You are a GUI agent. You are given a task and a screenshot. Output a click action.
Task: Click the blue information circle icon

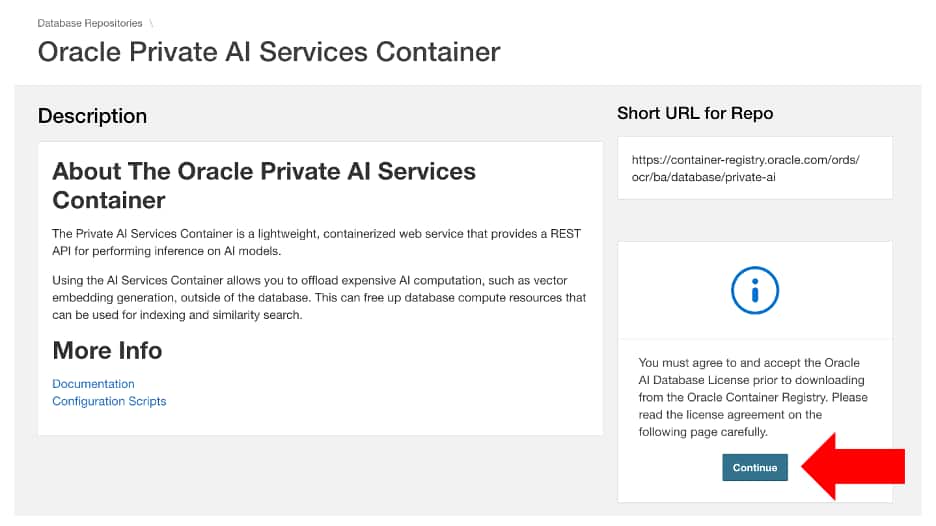tap(755, 290)
